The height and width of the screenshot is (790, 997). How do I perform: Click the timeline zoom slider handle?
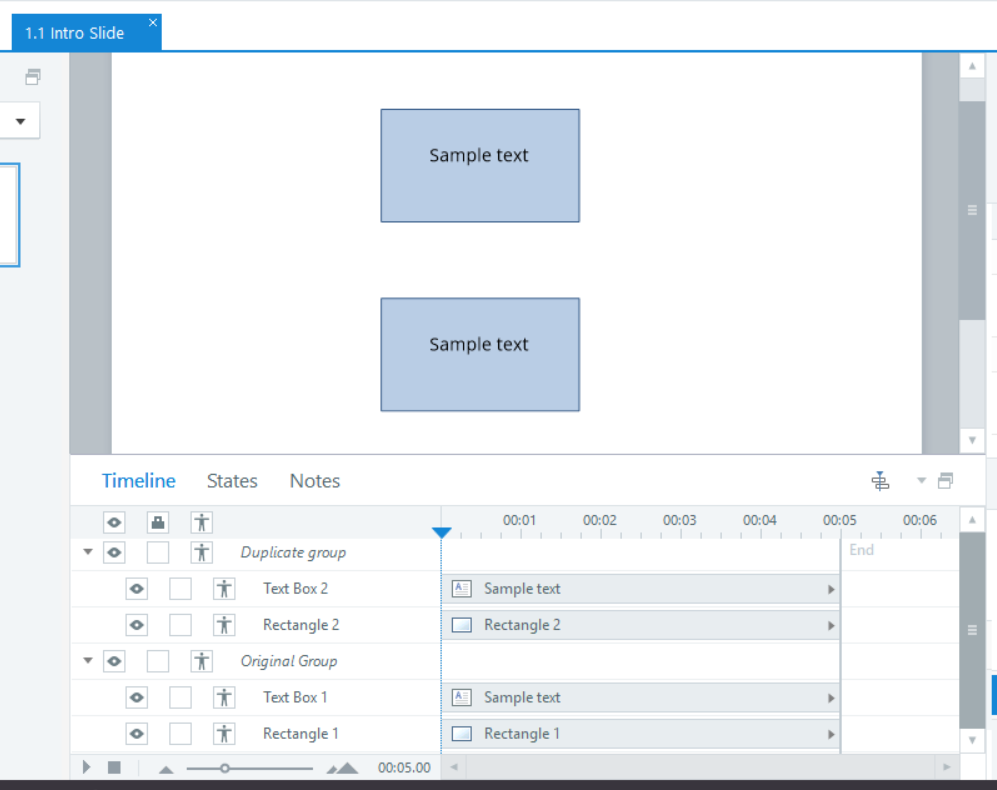[x=223, y=767]
